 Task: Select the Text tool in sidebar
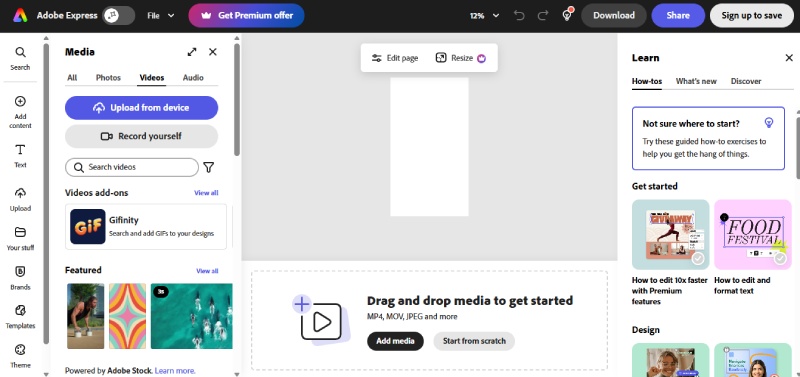[x=20, y=156]
